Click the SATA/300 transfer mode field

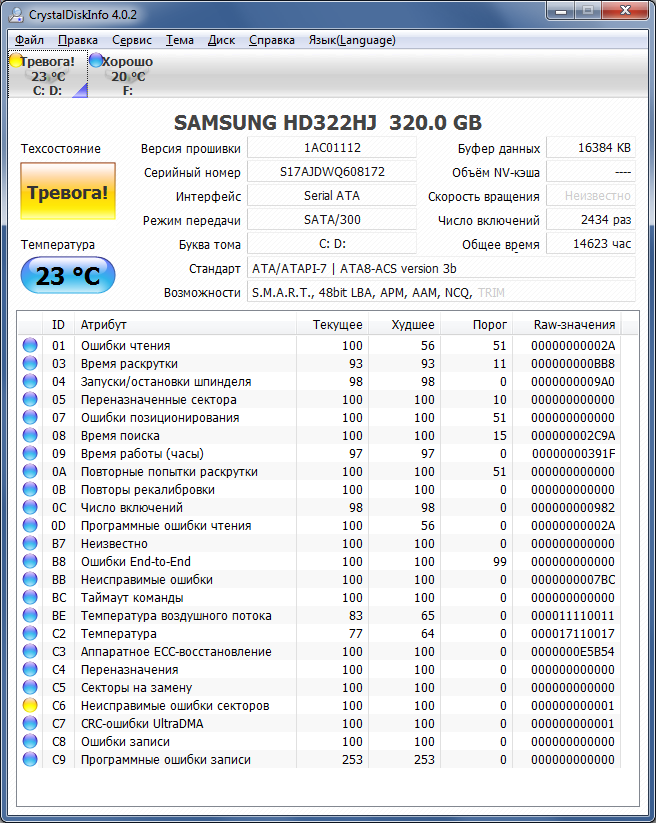pyautogui.click(x=332, y=219)
